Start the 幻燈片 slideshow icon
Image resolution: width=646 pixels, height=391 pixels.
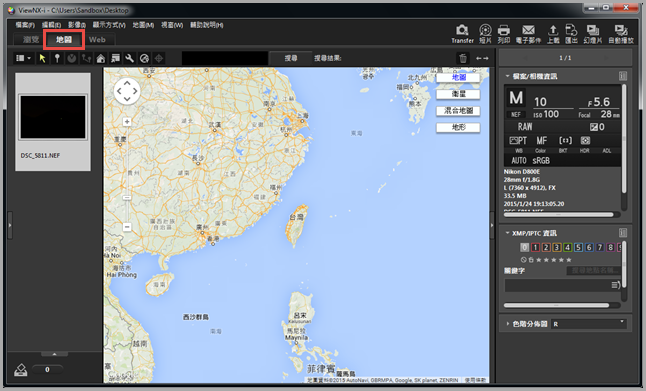pos(593,30)
